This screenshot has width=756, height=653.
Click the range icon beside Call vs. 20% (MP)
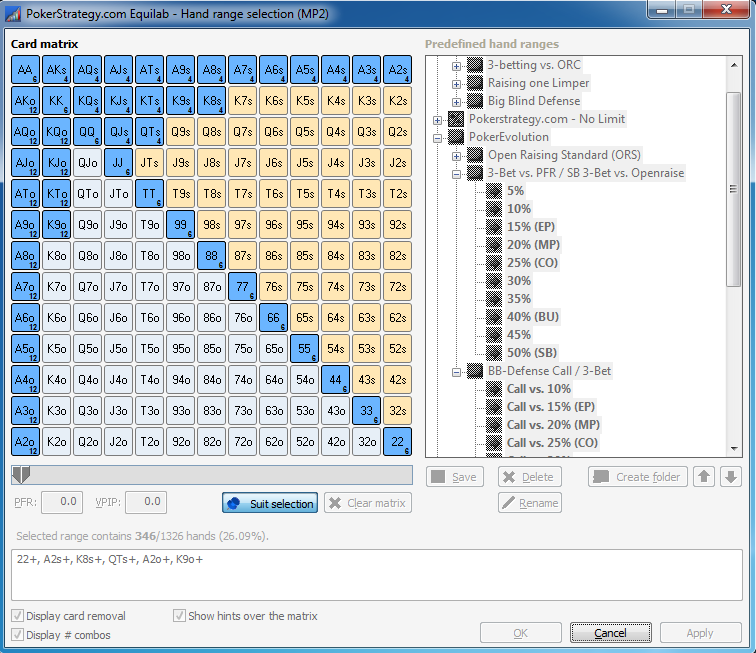click(494, 425)
